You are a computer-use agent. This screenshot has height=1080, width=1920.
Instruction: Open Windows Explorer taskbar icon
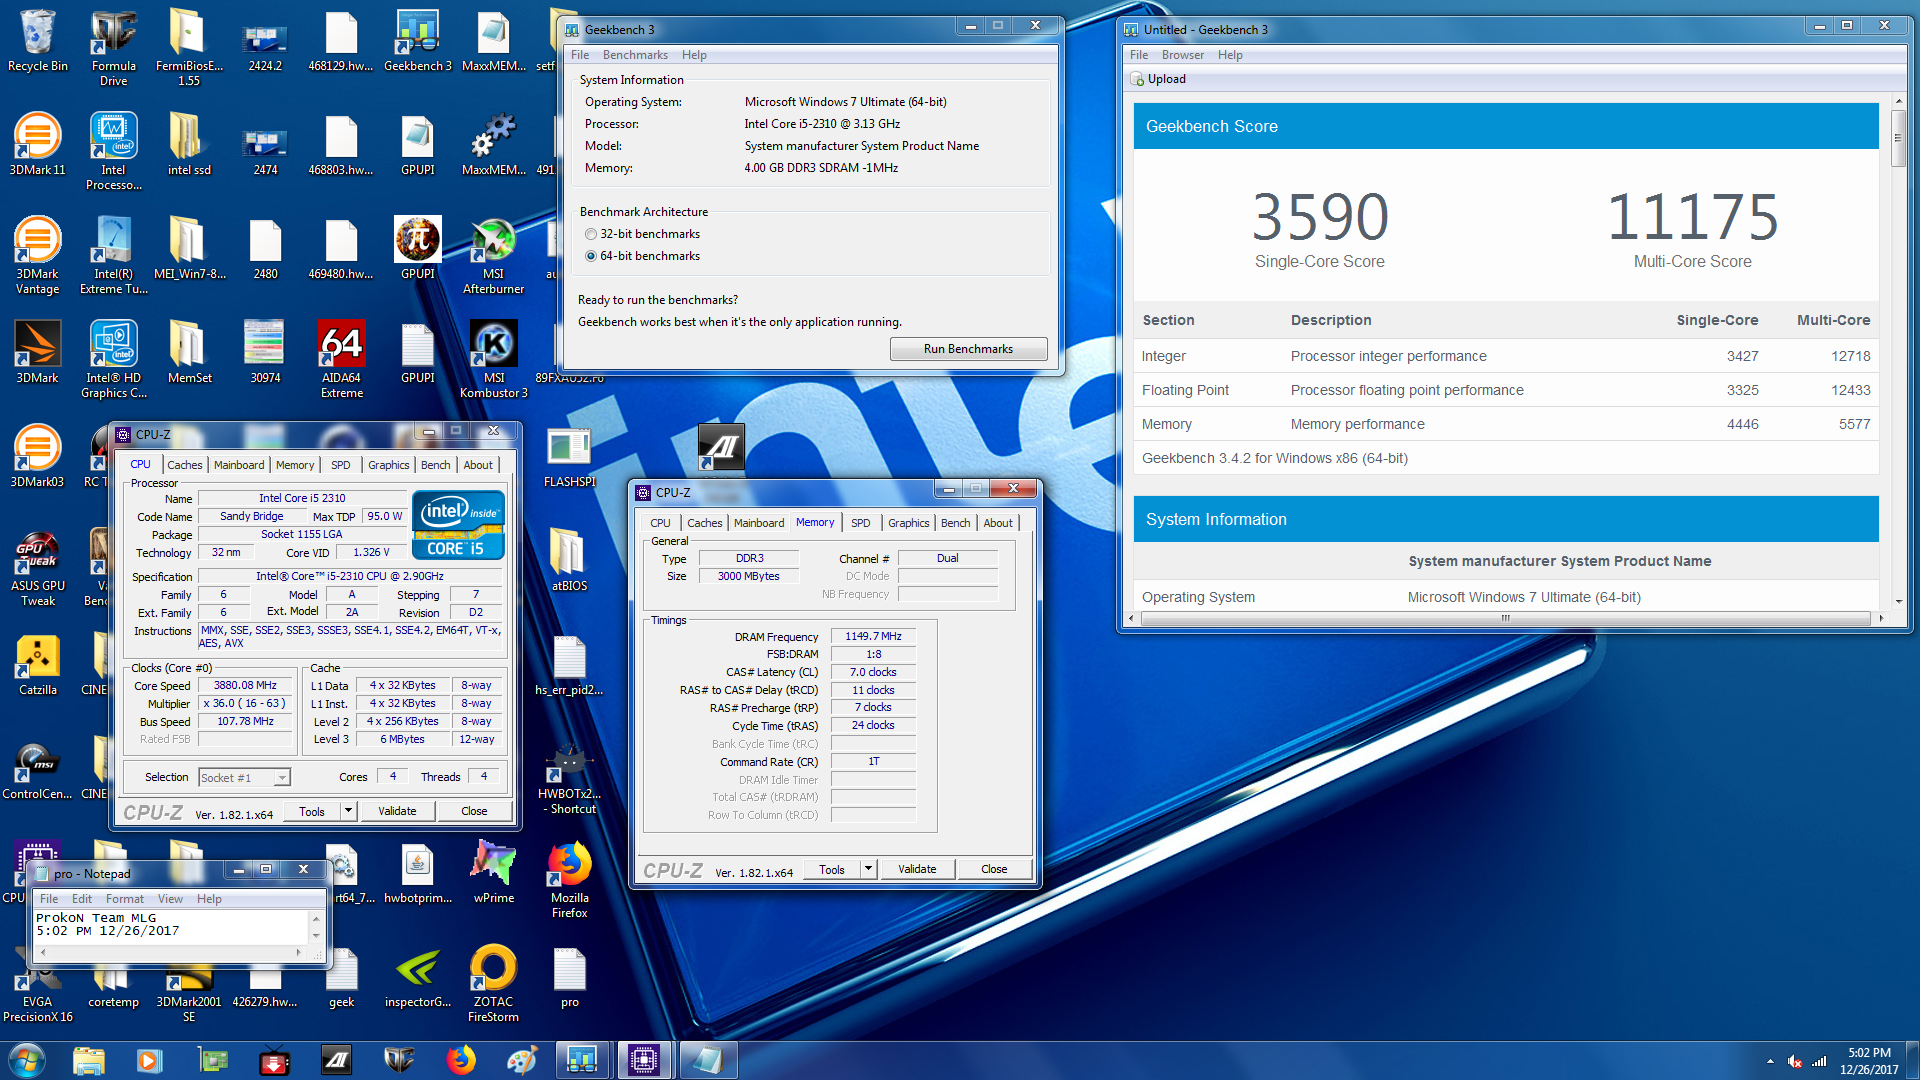89,1060
